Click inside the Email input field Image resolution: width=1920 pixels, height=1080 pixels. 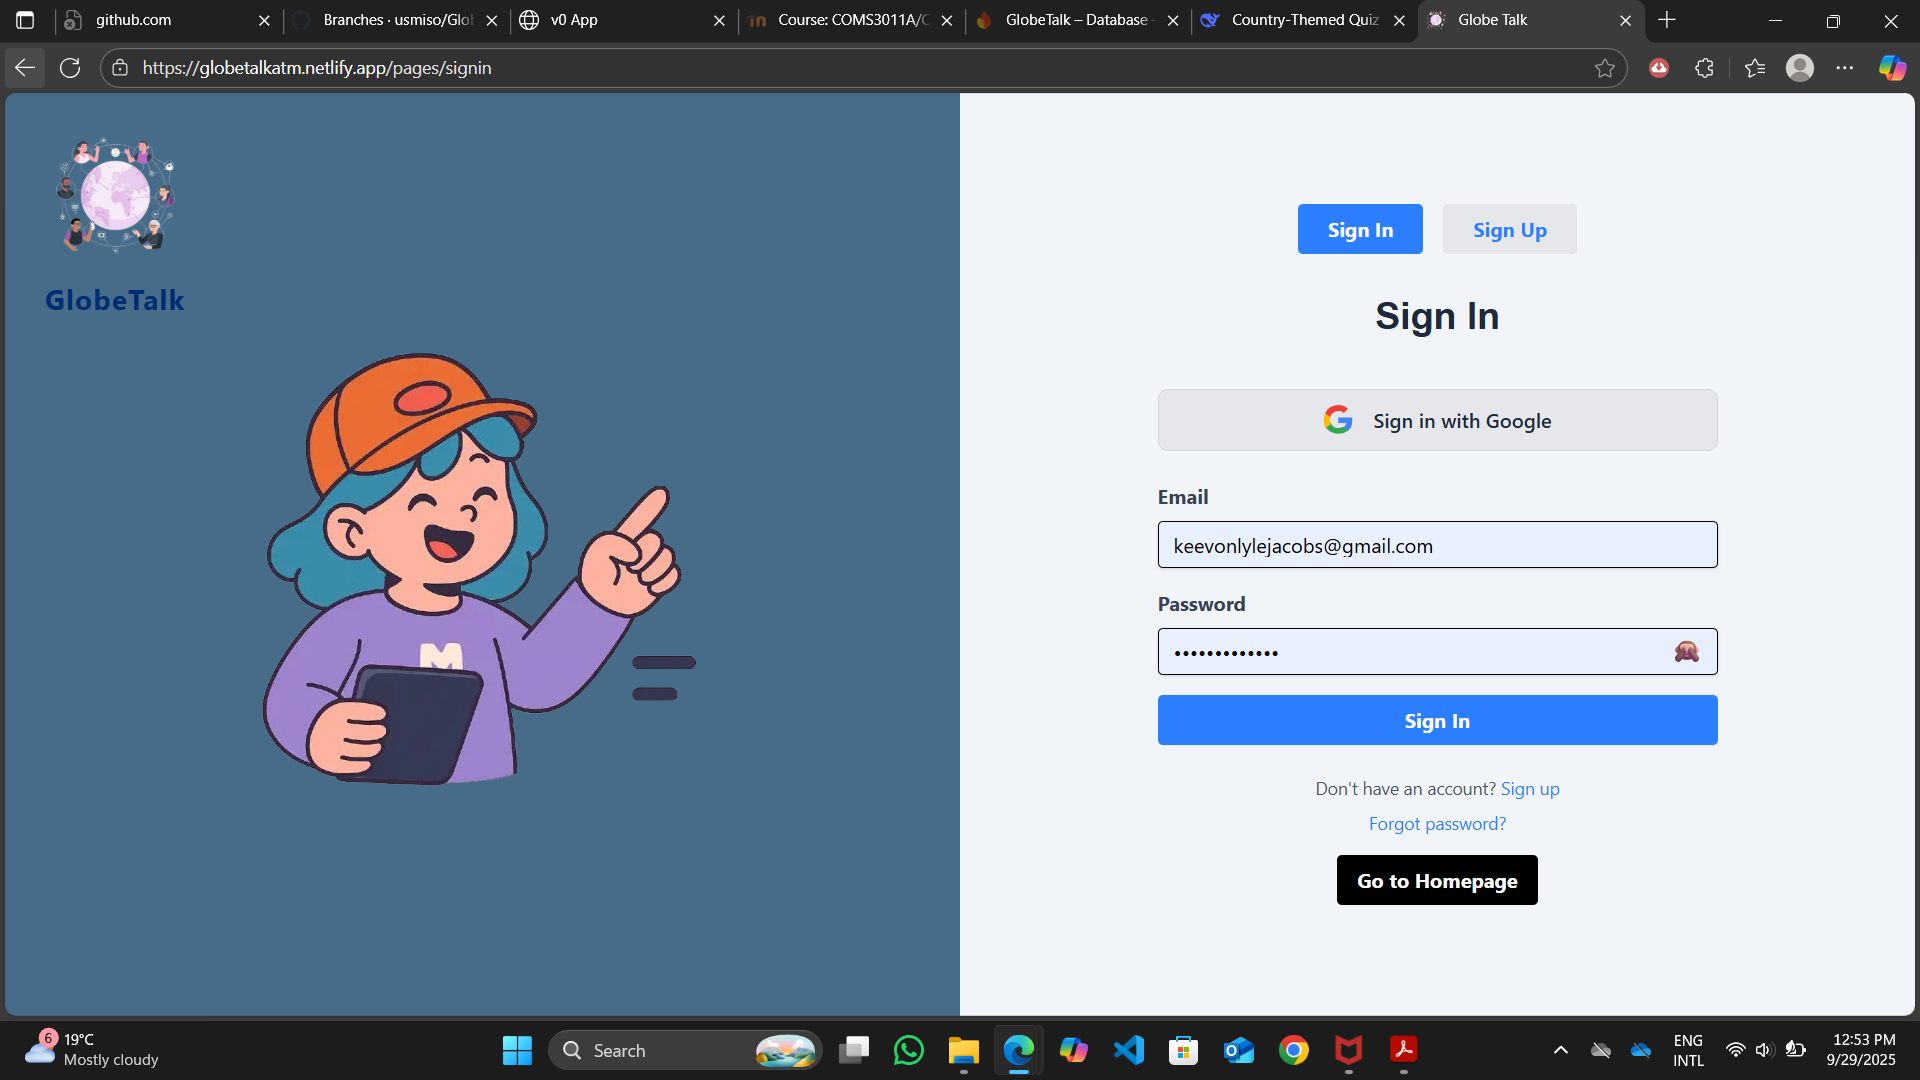pyautogui.click(x=1436, y=545)
